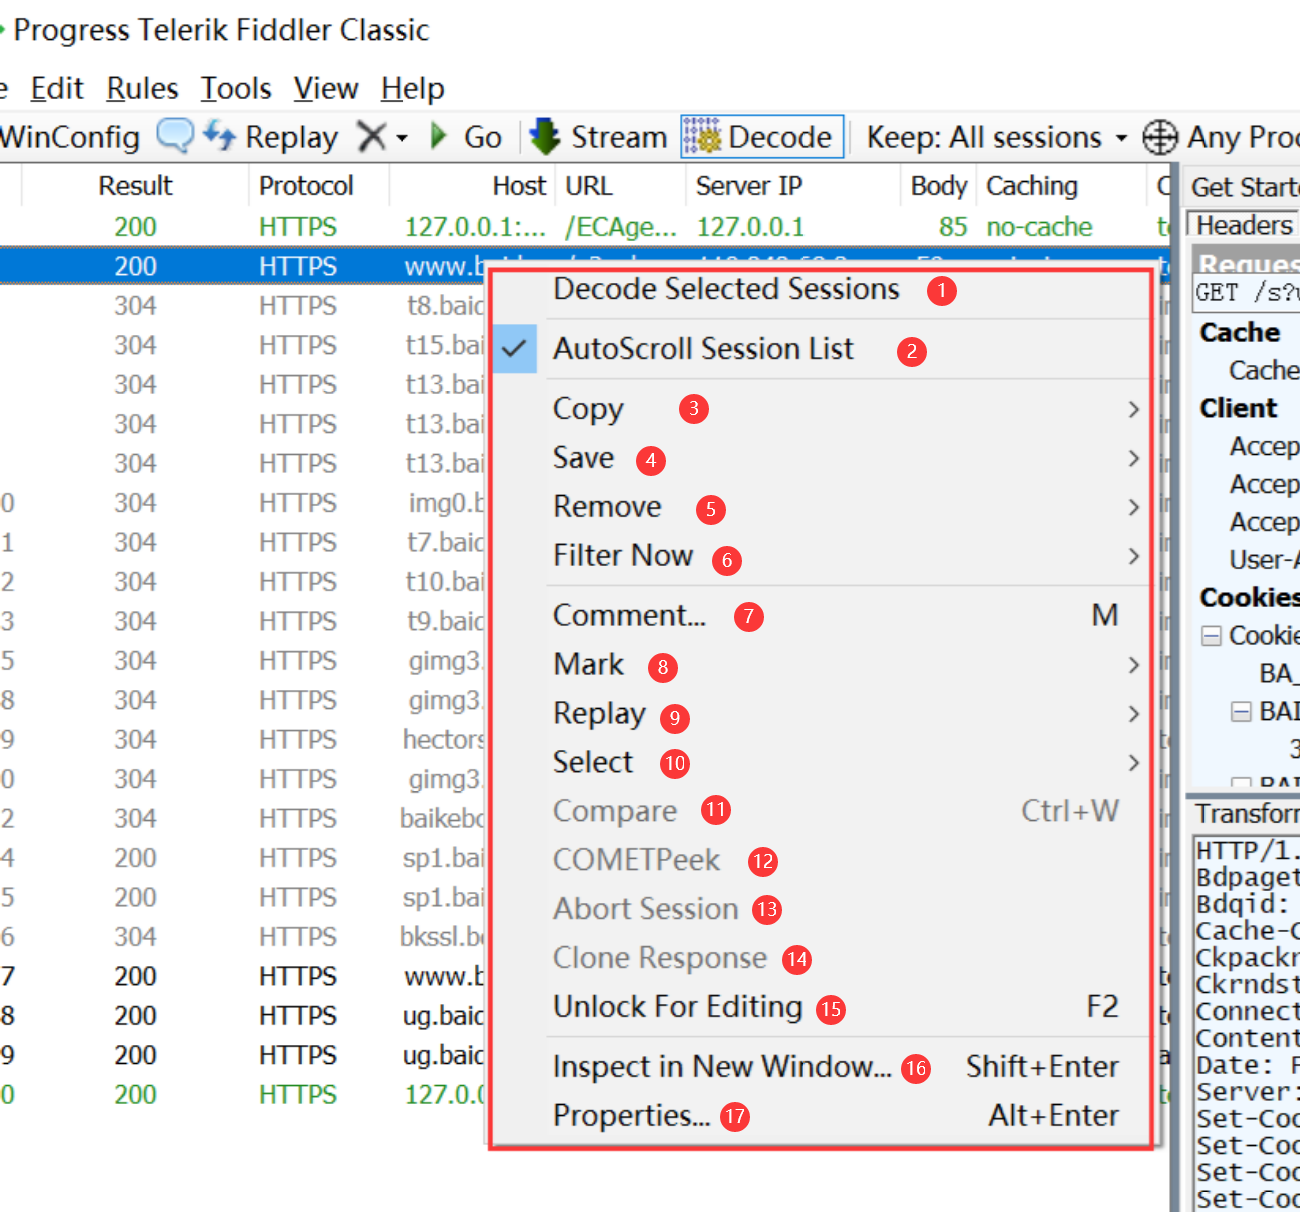Screen dimensions: 1300x1212
Task: Choose Comment... in context menu
Action: coord(820,615)
